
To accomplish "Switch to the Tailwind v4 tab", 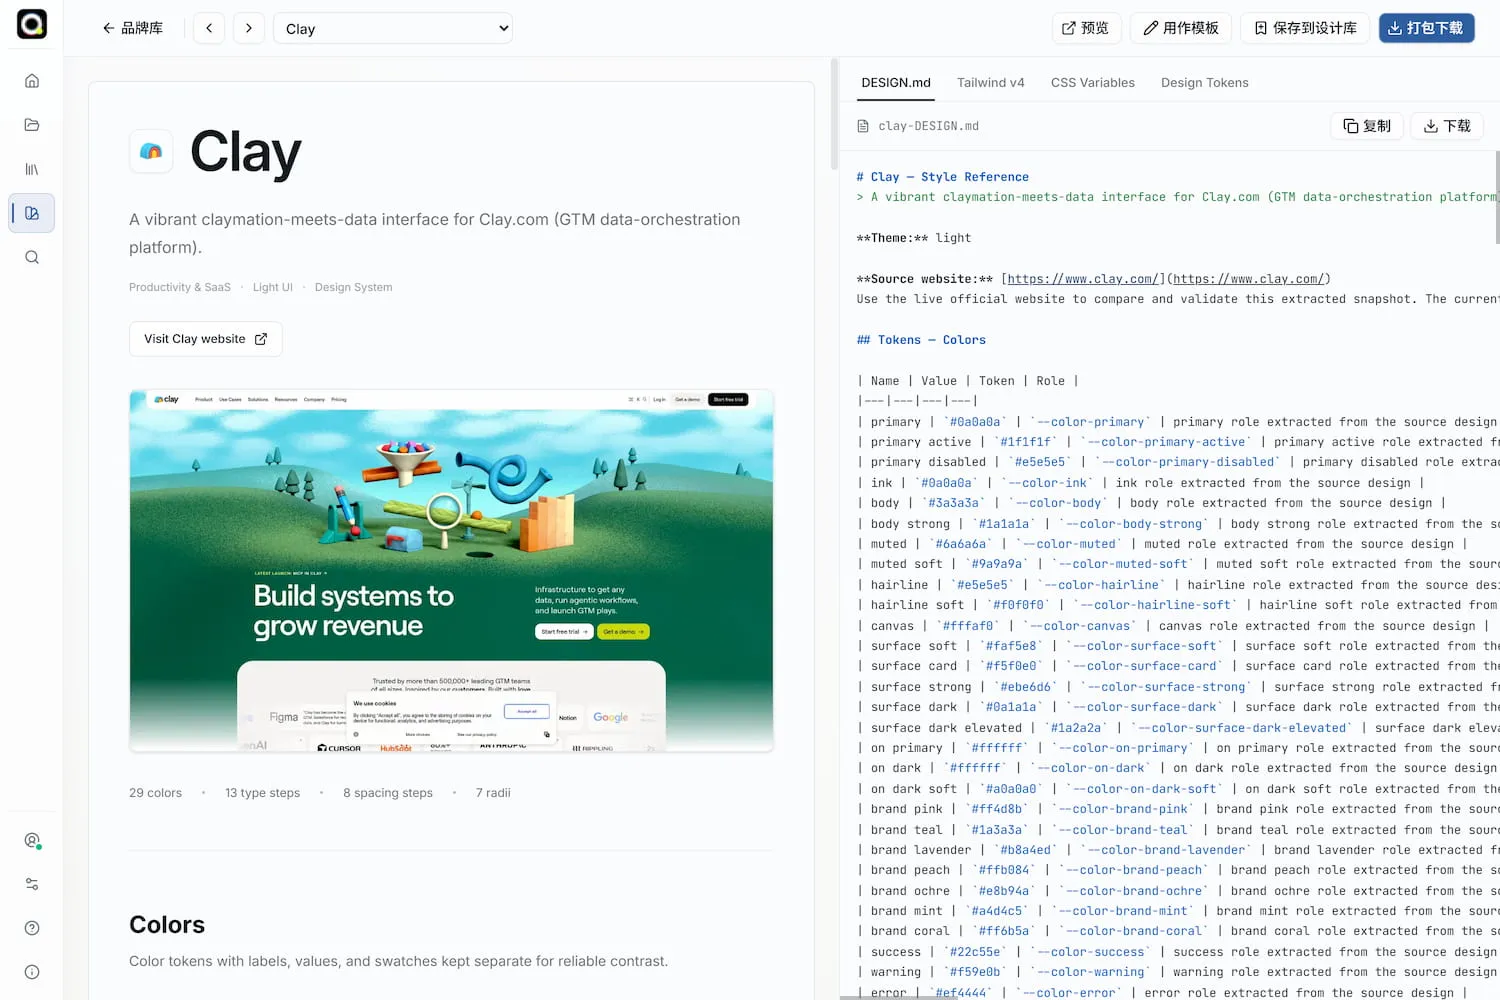I will (991, 83).
